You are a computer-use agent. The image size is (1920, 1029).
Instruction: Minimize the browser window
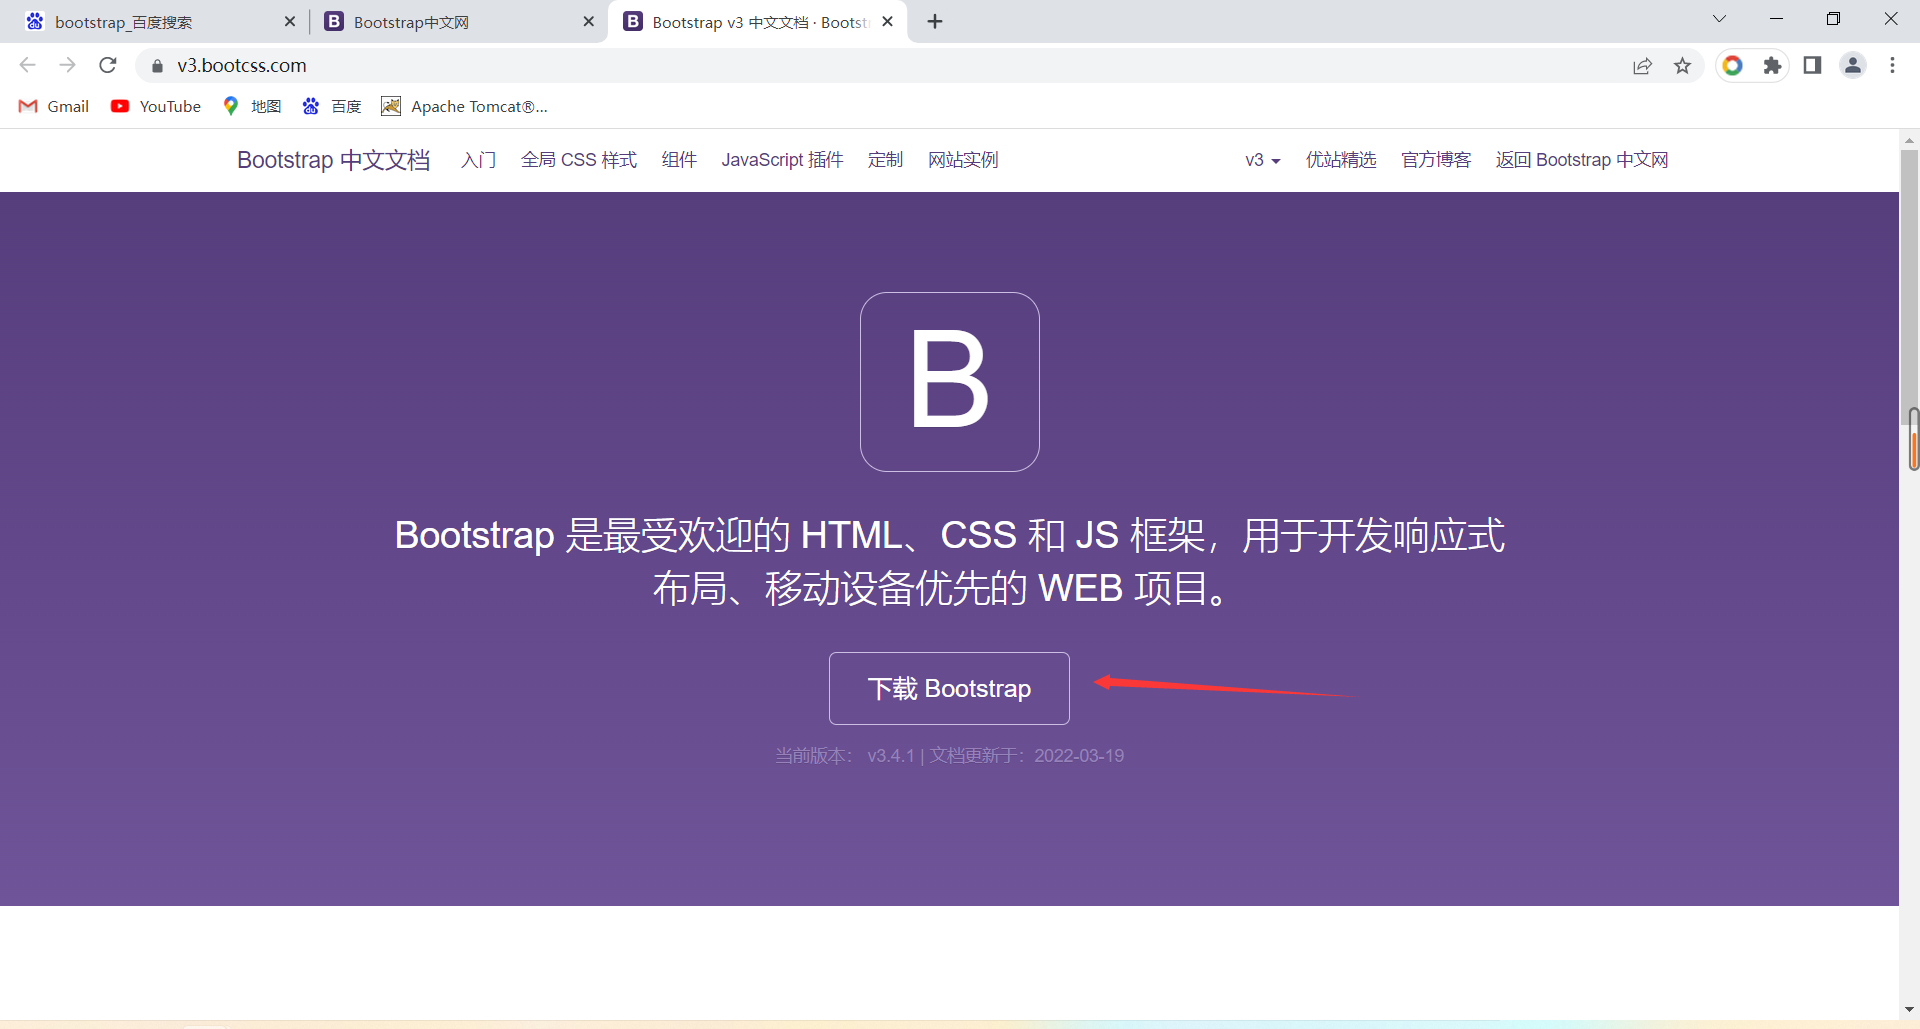tap(1776, 19)
